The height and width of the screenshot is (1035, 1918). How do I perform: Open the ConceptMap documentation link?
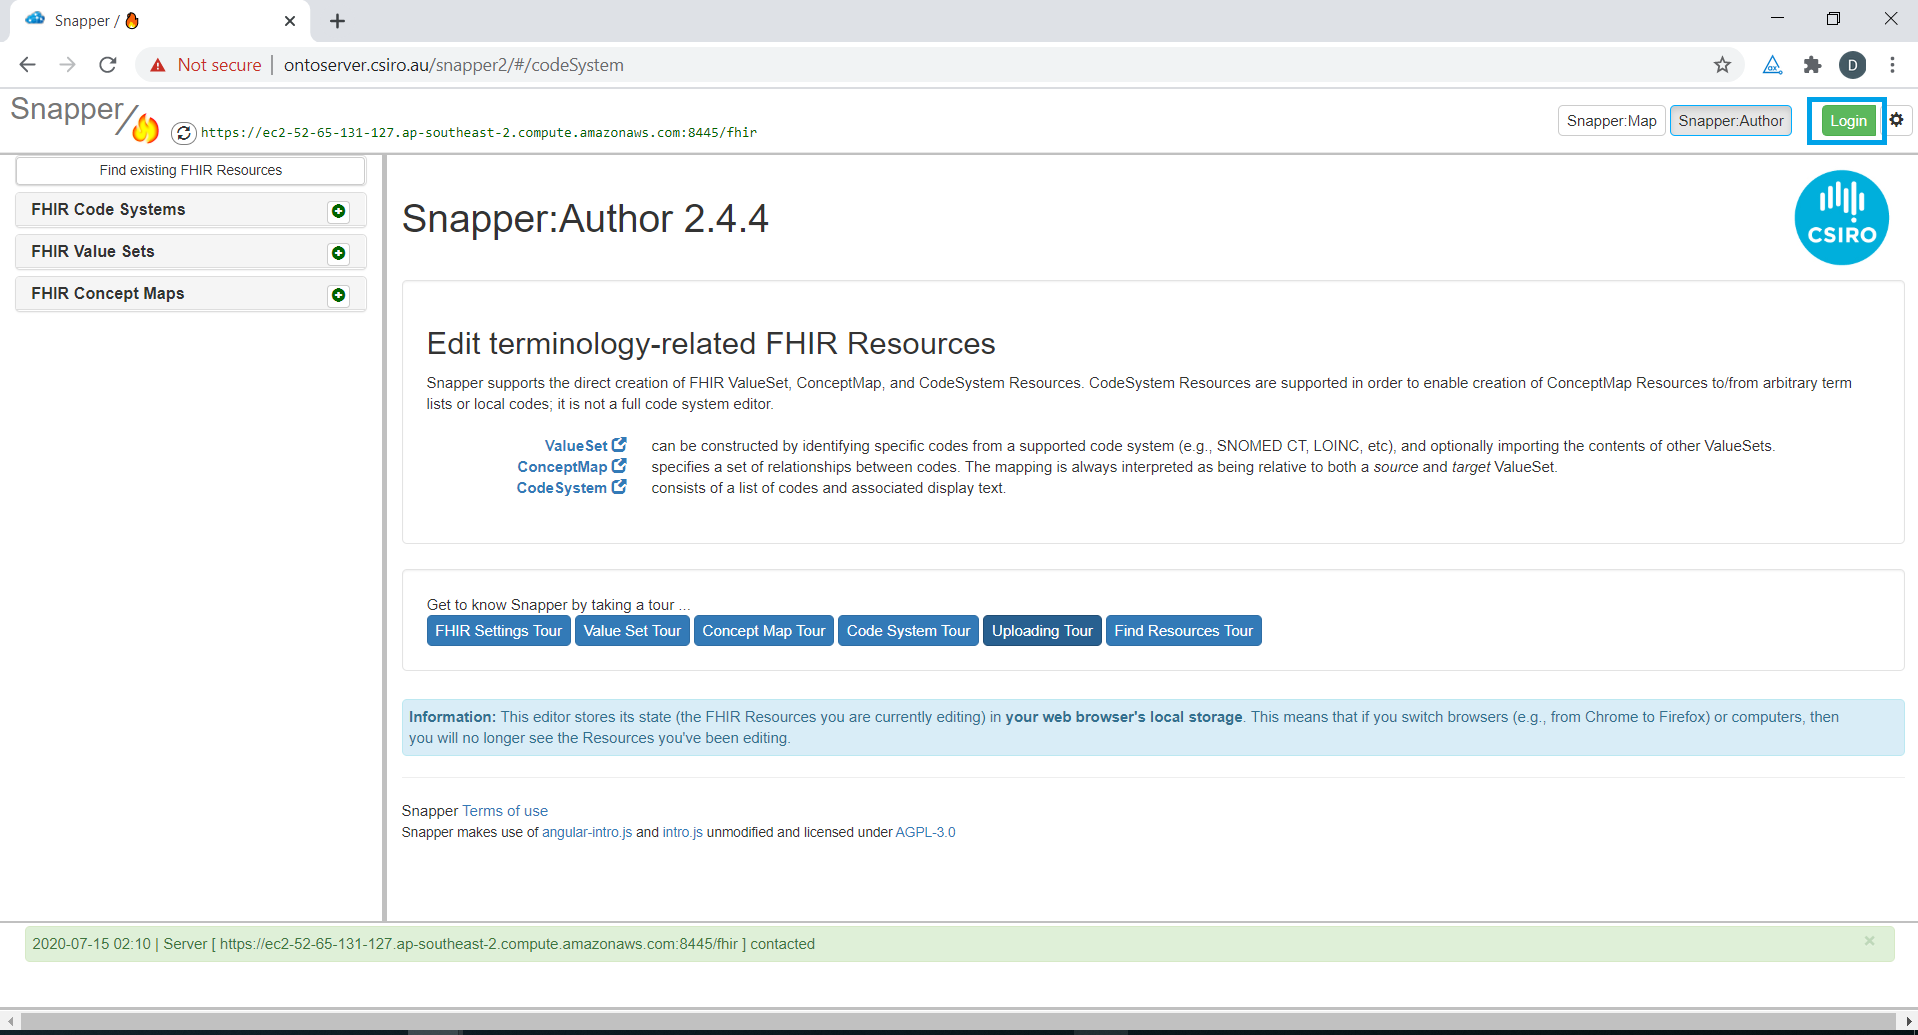(562, 467)
